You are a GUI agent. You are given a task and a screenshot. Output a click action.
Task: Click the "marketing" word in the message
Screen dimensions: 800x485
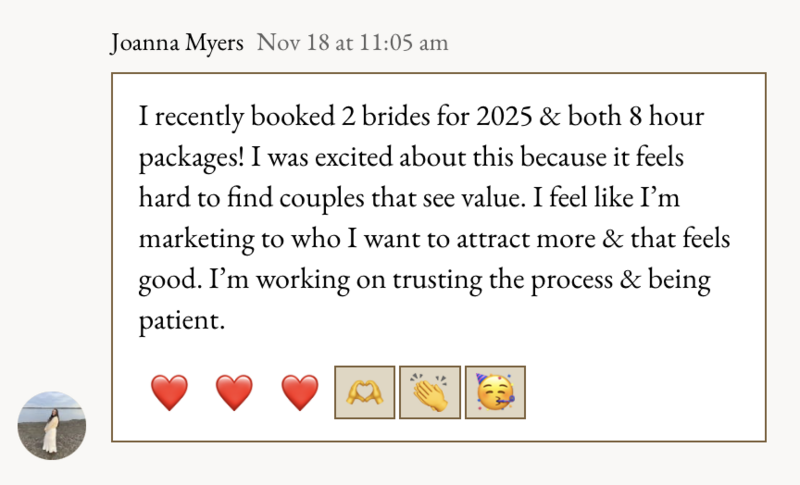click(x=196, y=239)
